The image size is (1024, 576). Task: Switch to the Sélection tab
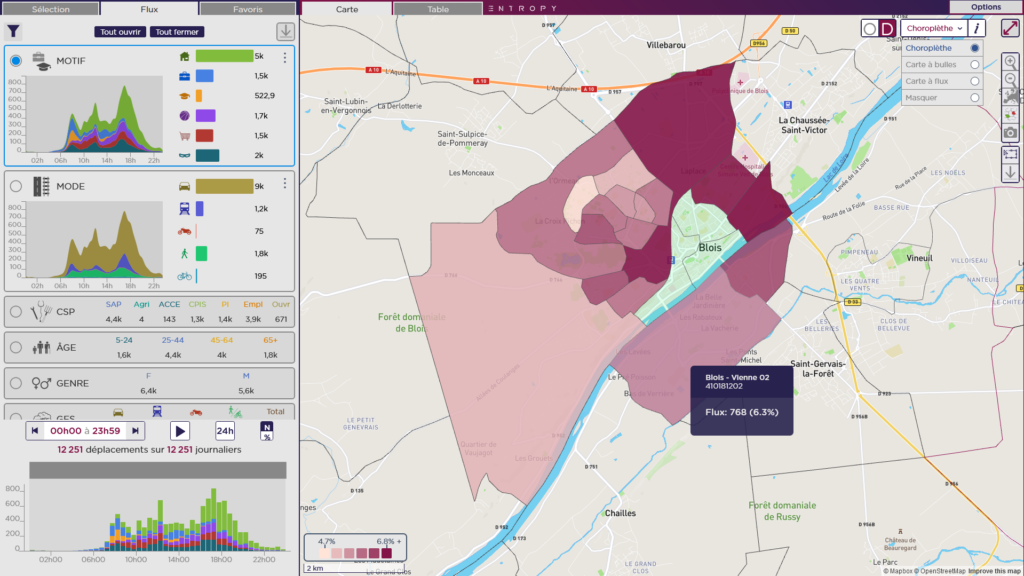click(x=50, y=8)
